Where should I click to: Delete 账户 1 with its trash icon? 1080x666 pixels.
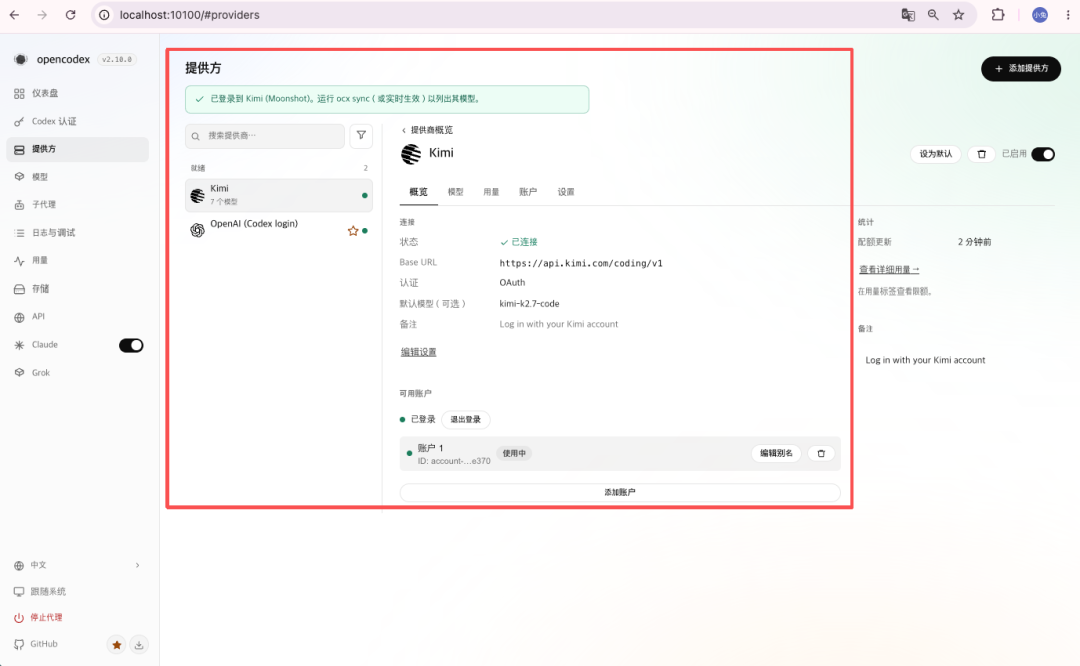point(821,453)
